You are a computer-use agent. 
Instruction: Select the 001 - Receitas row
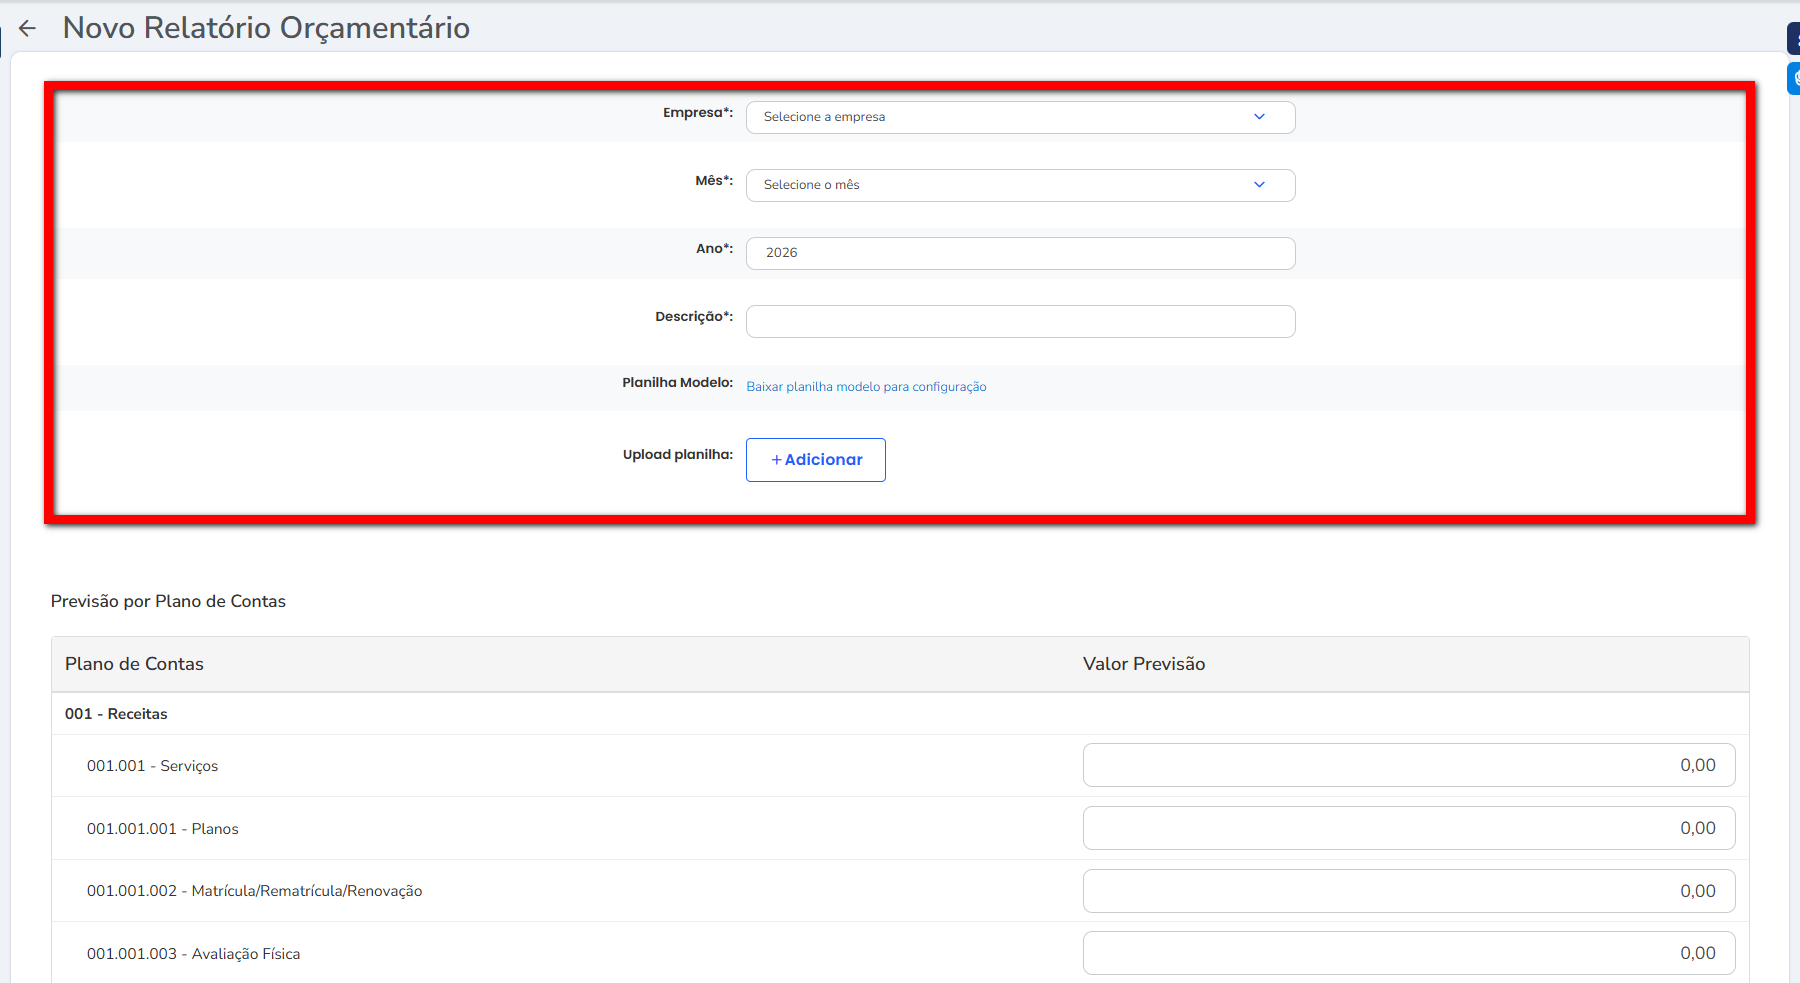[x=116, y=714]
